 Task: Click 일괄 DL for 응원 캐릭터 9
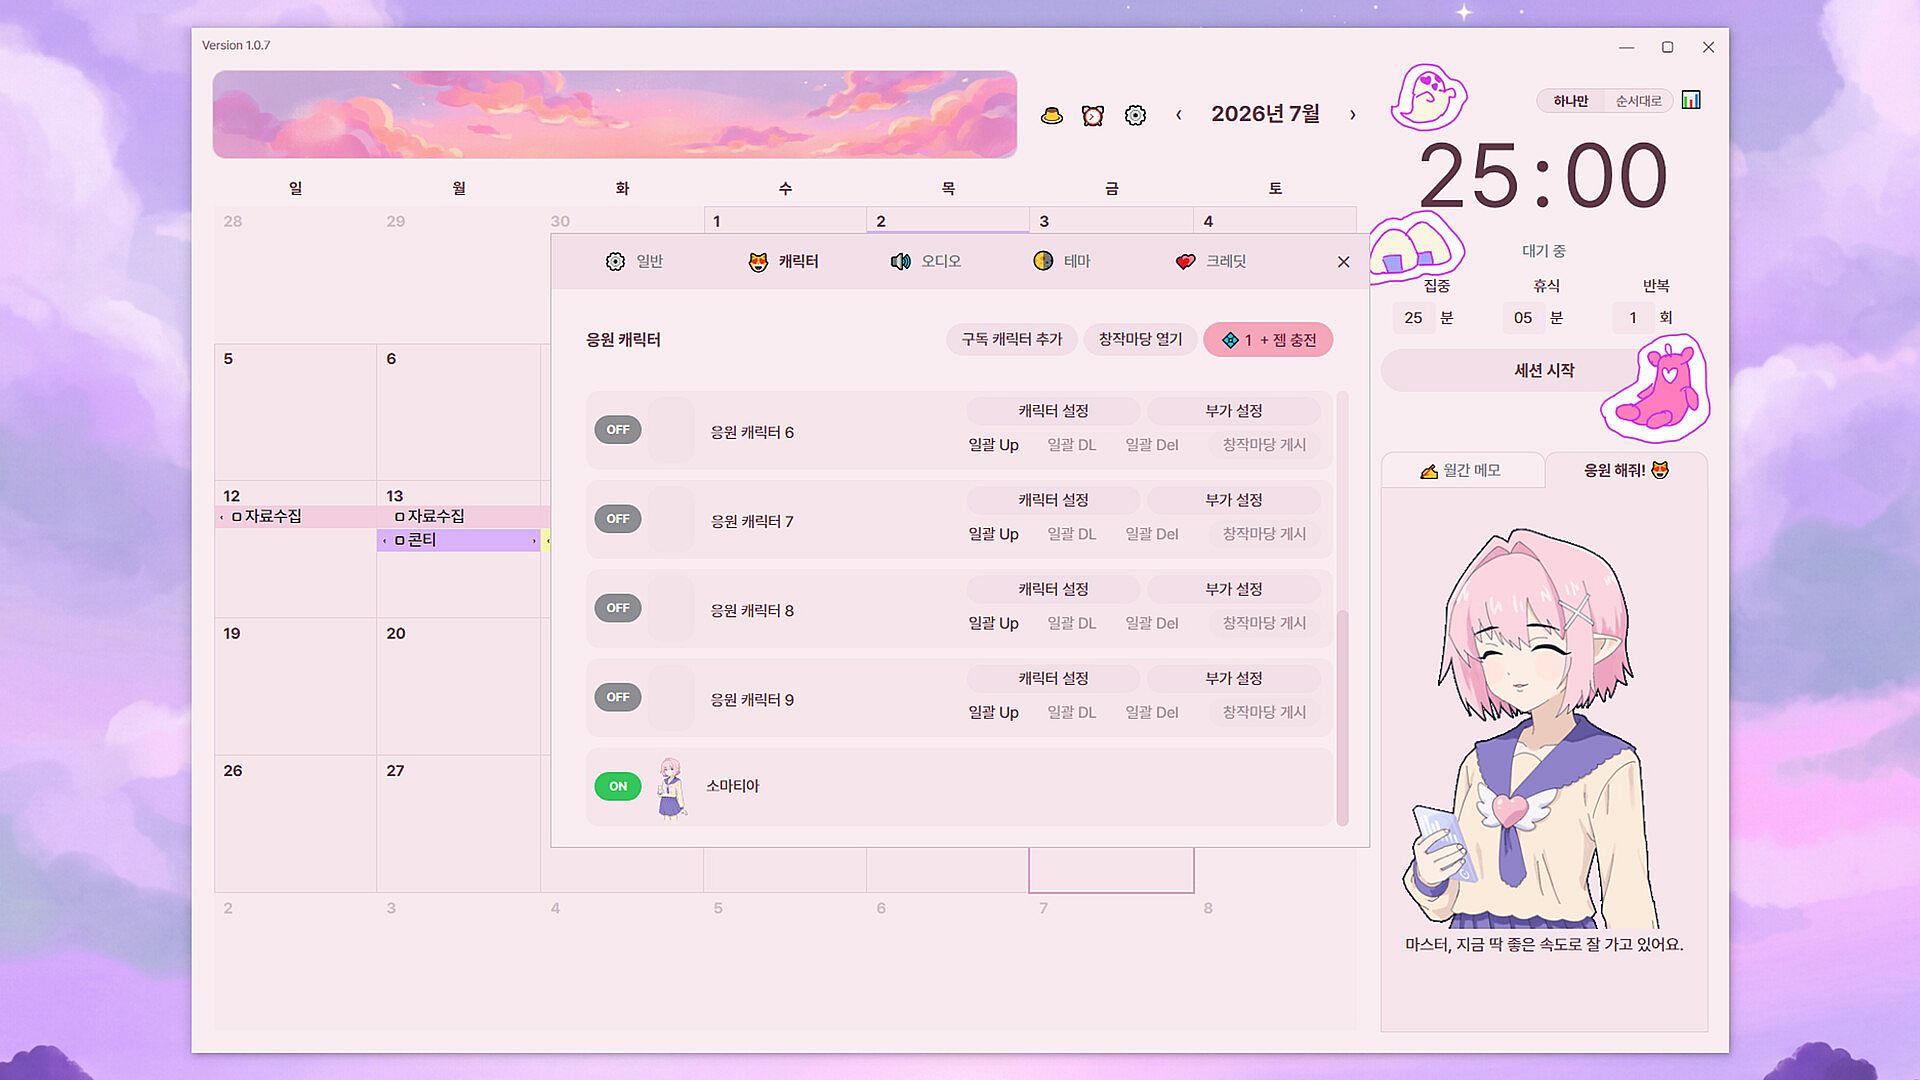[x=1071, y=712]
